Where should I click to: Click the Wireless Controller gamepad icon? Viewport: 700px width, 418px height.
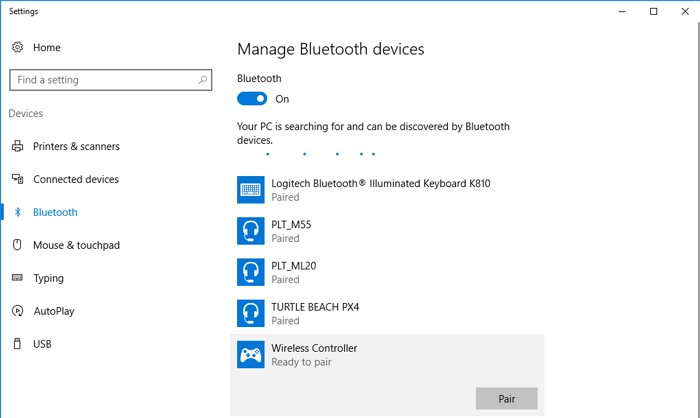pyautogui.click(x=250, y=354)
